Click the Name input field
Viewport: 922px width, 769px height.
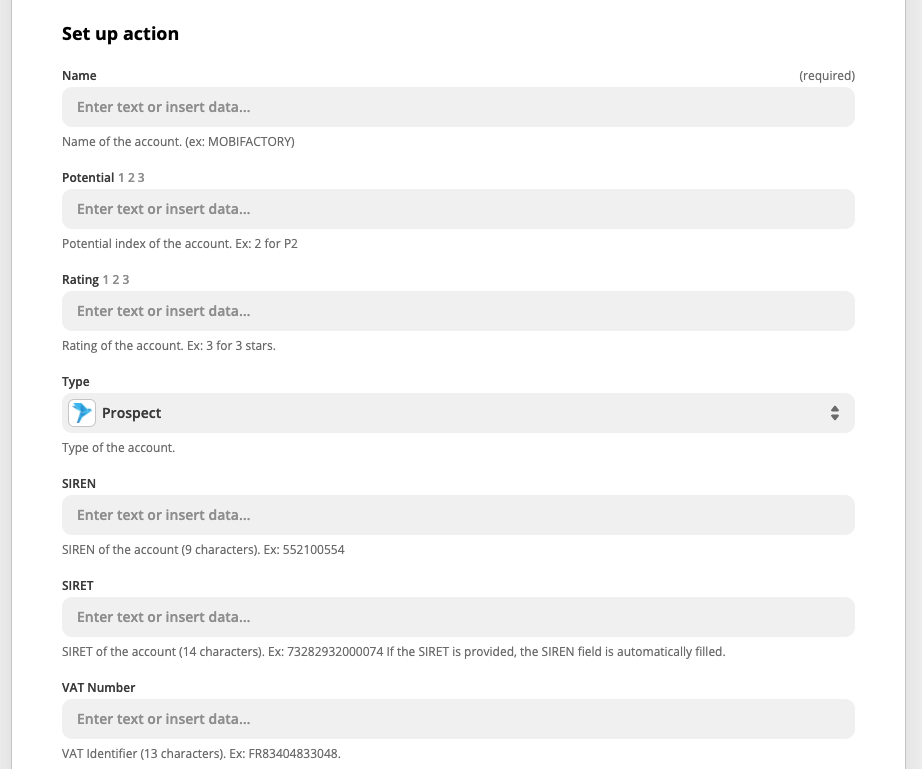tap(458, 107)
